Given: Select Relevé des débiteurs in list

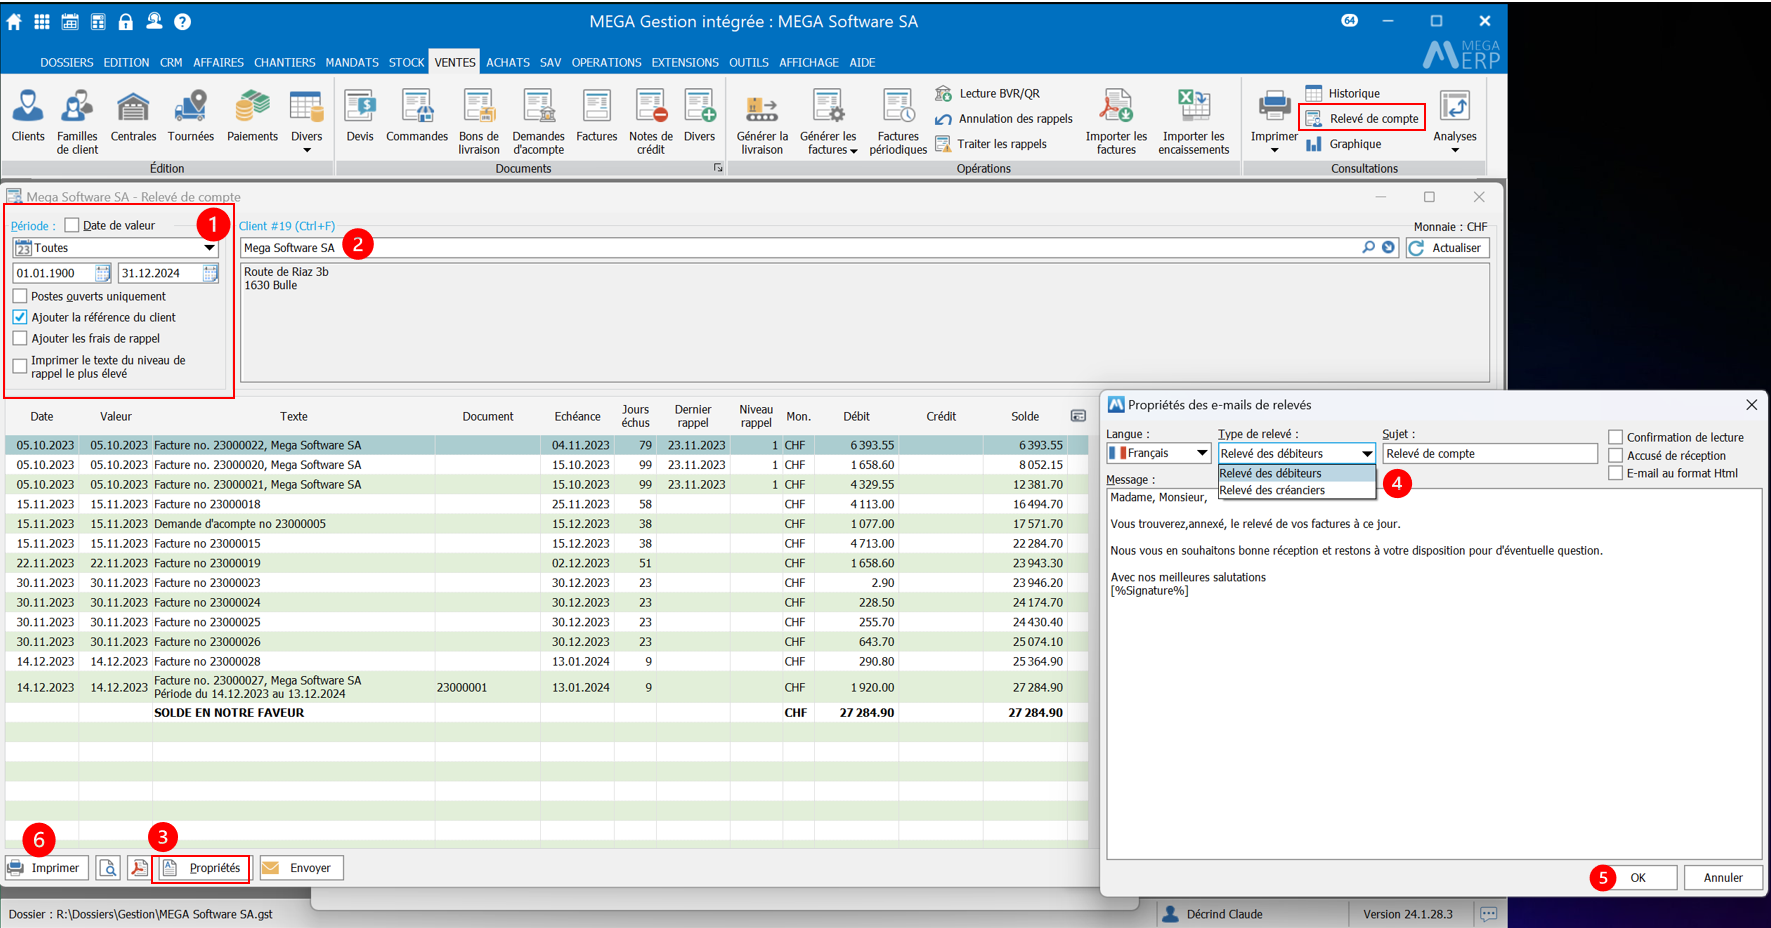Looking at the screenshot, I should tap(1297, 473).
